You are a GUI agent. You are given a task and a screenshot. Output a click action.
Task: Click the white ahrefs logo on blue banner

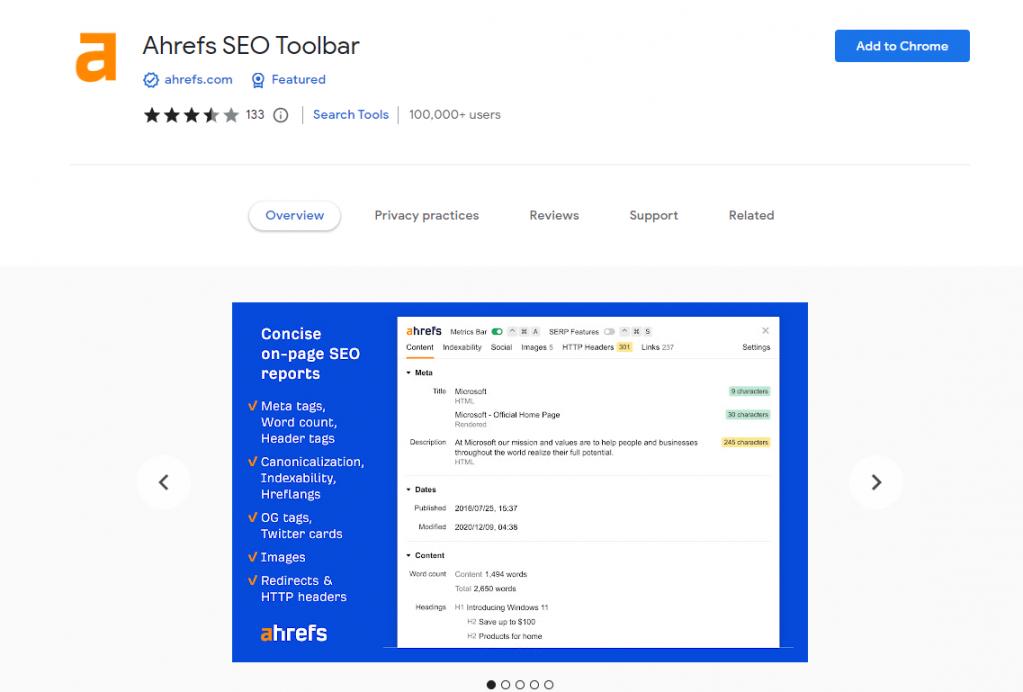tap(294, 633)
